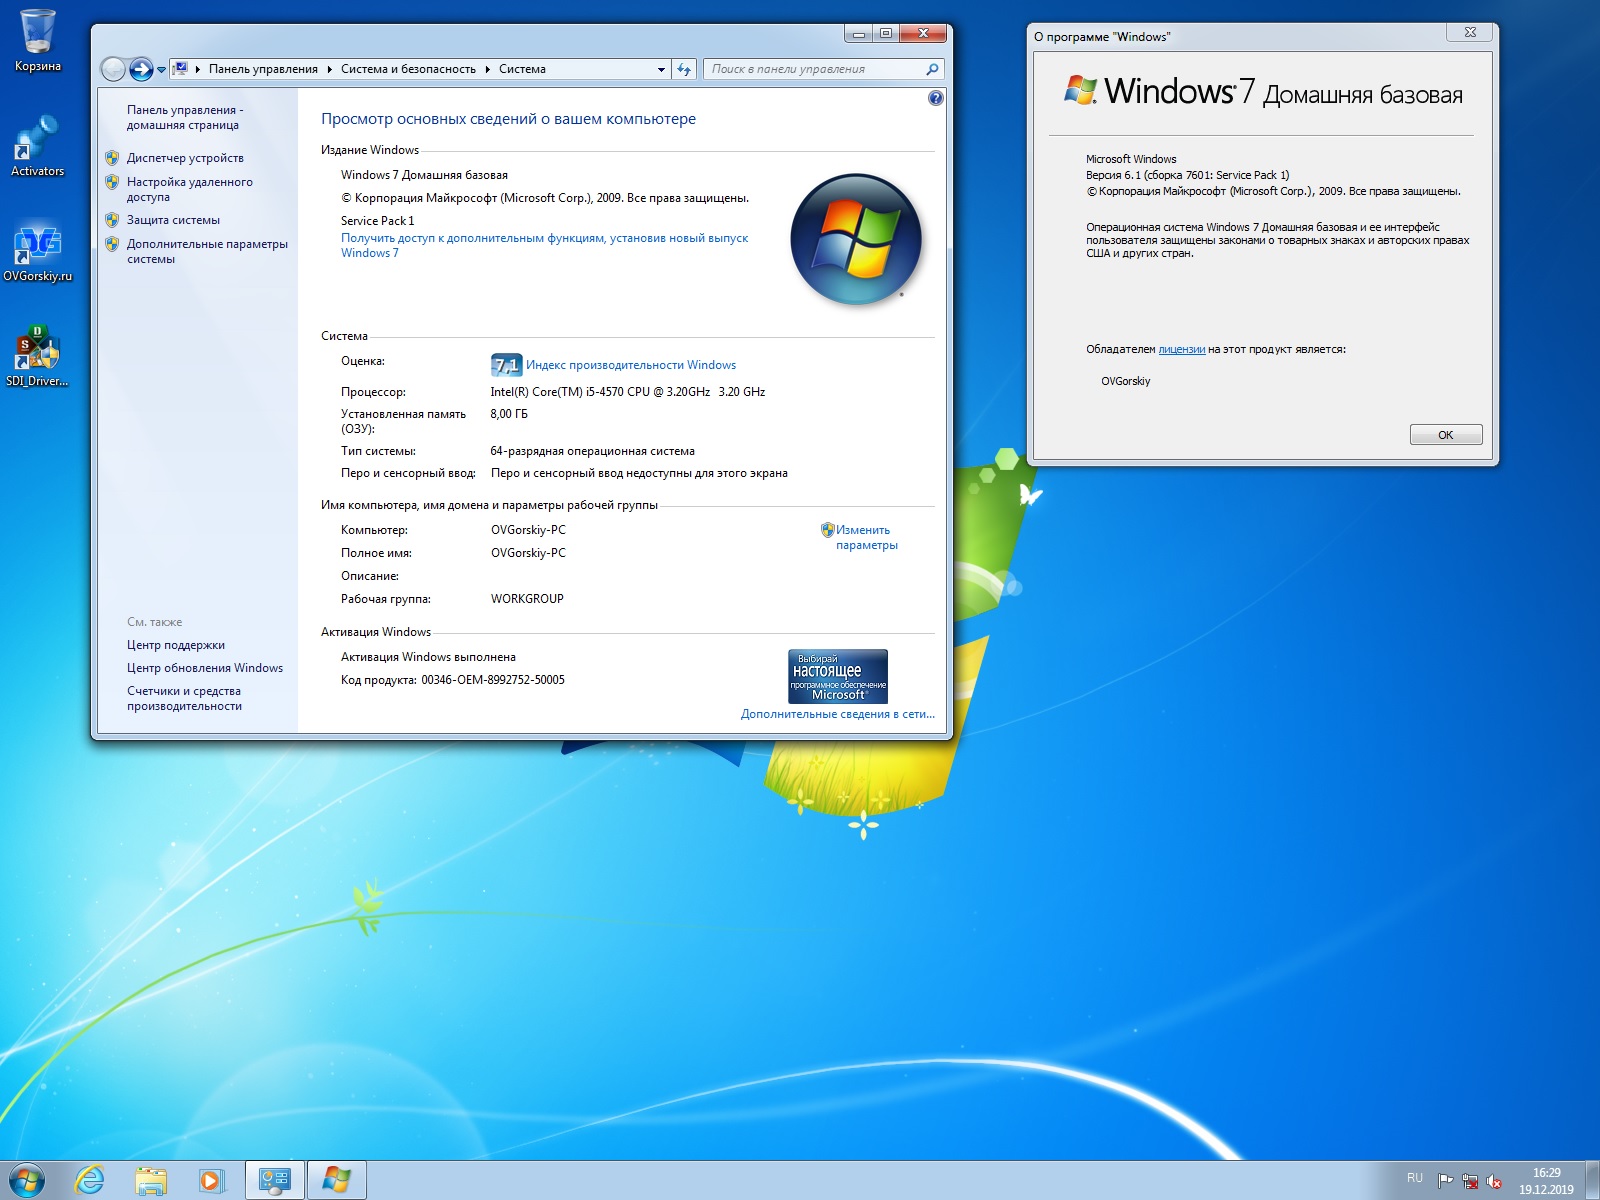Open the Activators desktop shortcut
Image resolution: width=1600 pixels, height=1200 pixels.
click(38, 147)
